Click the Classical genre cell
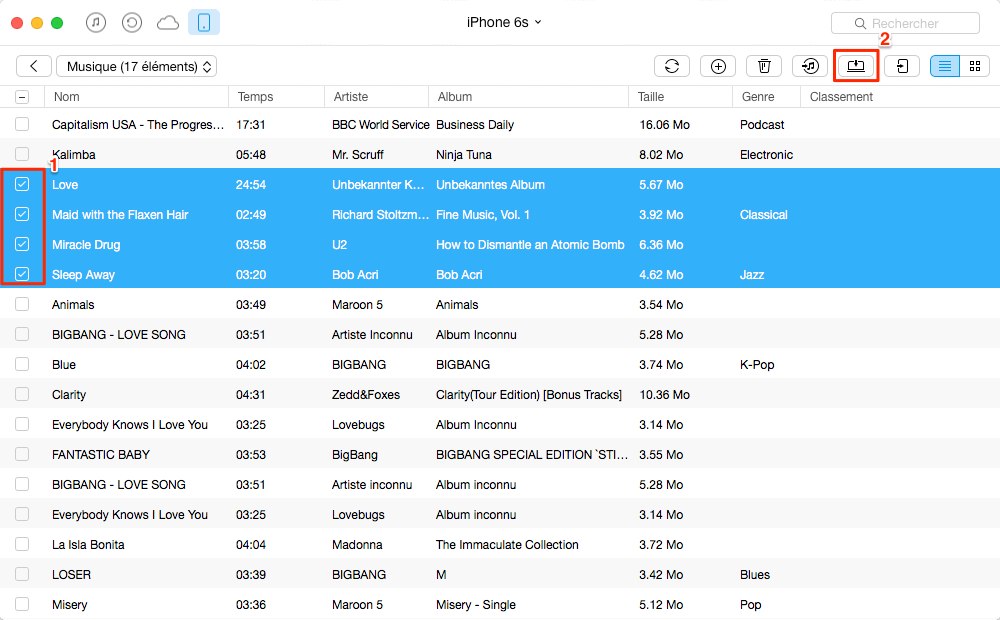The image size is (1000, 620). click(x=763, y=215)
